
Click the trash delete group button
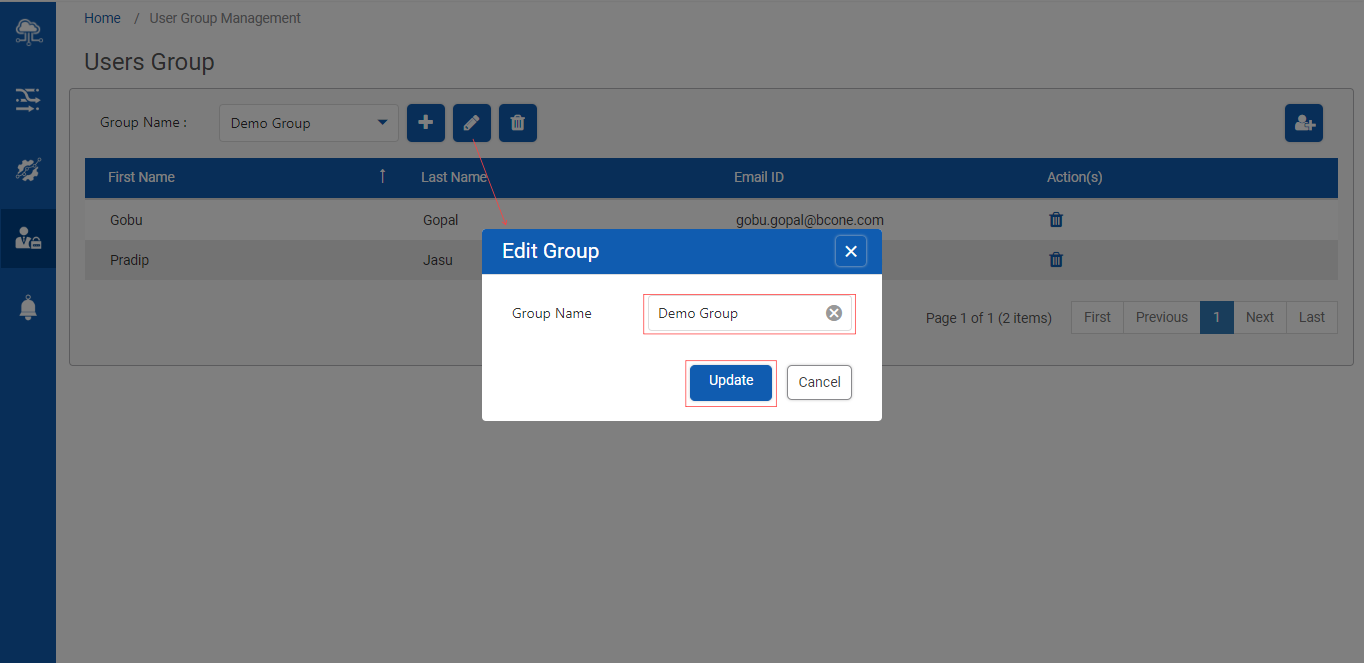518,123
